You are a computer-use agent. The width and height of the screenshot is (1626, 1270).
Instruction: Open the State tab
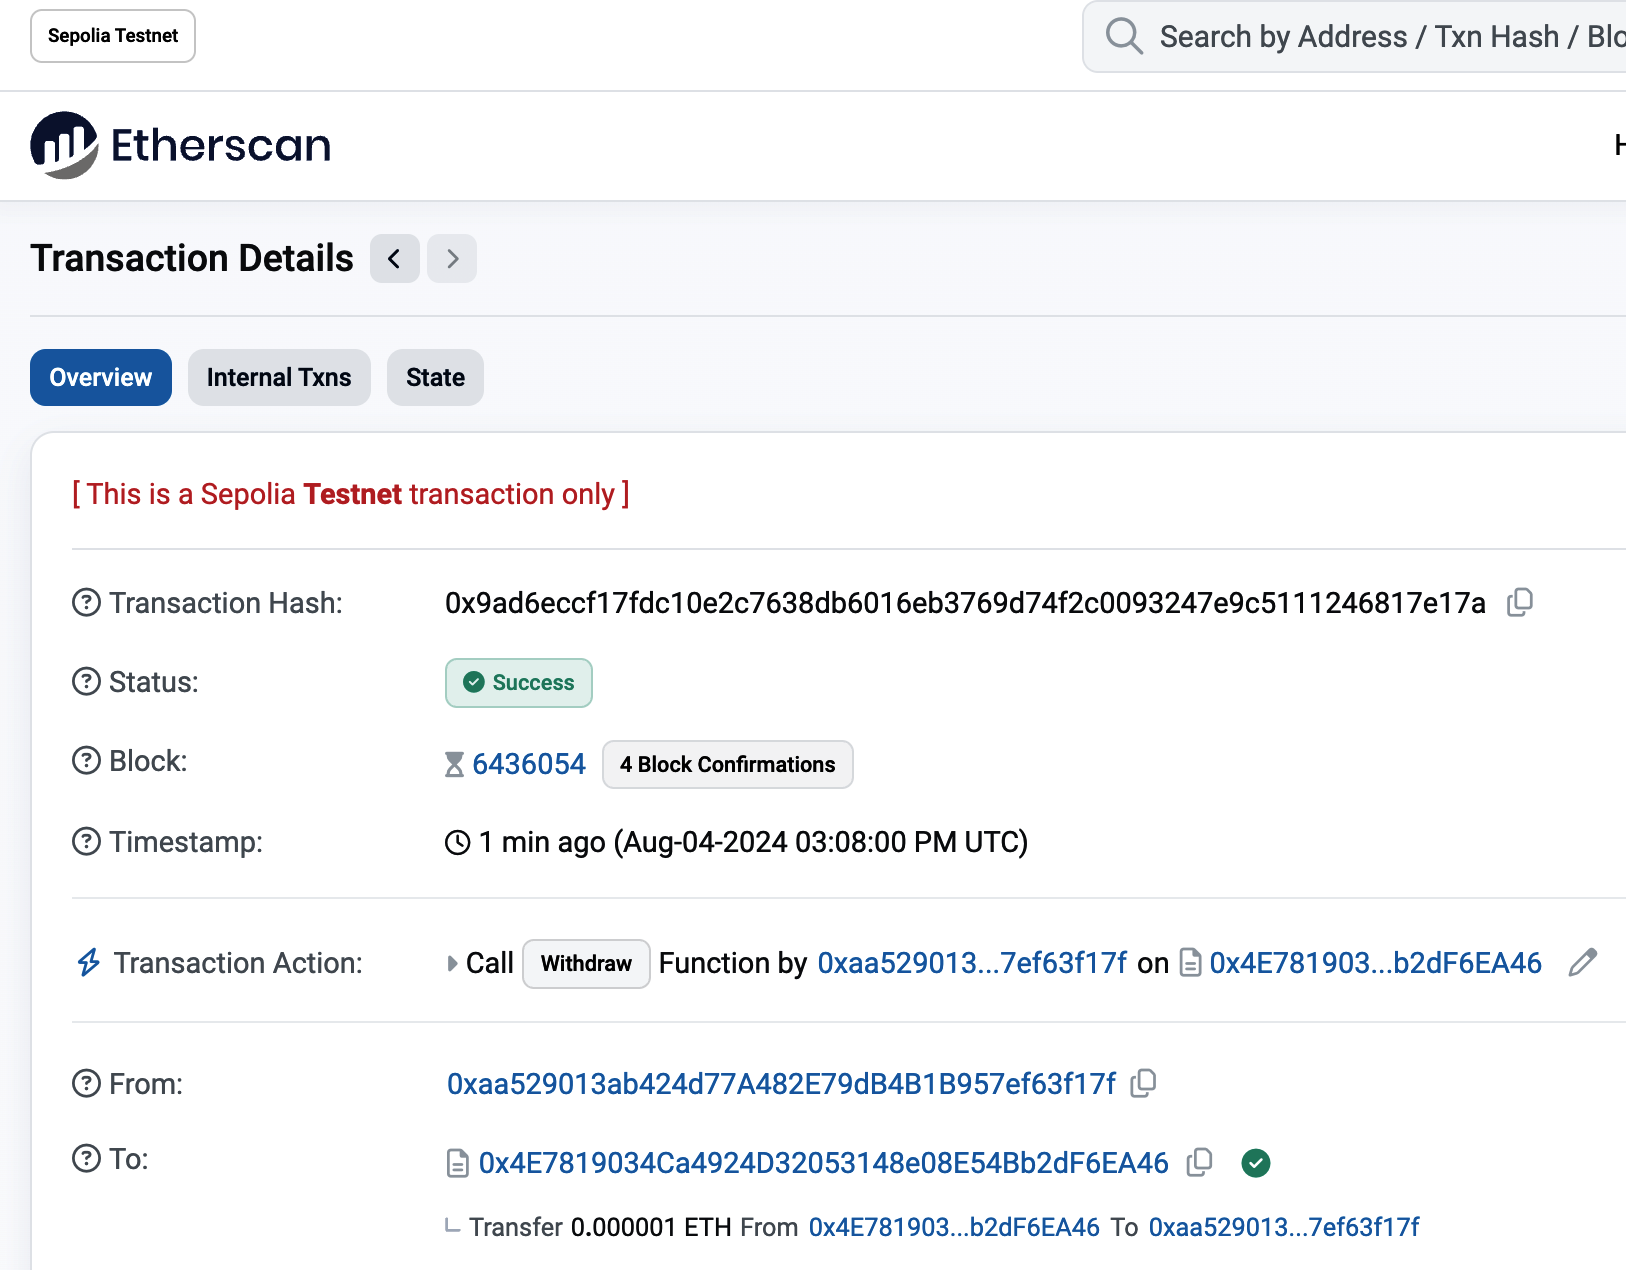pos(435,377)
